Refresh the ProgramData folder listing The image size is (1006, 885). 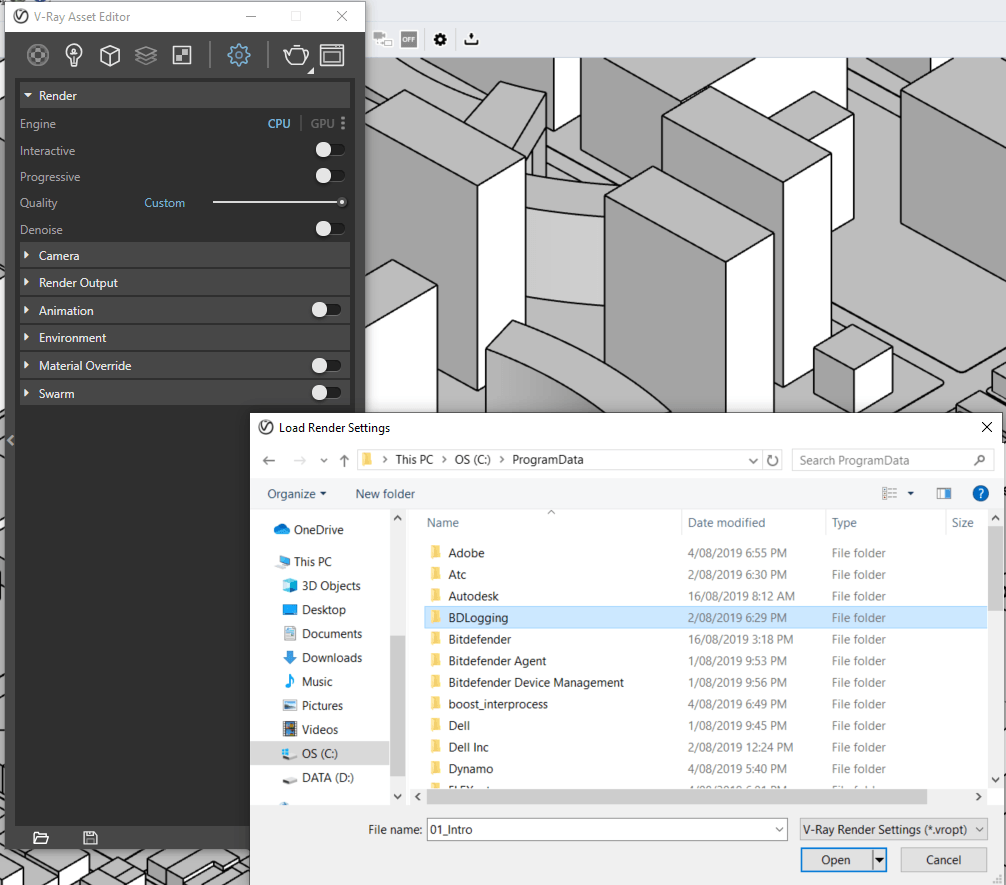pyautogui.click(x=773, y=460)
